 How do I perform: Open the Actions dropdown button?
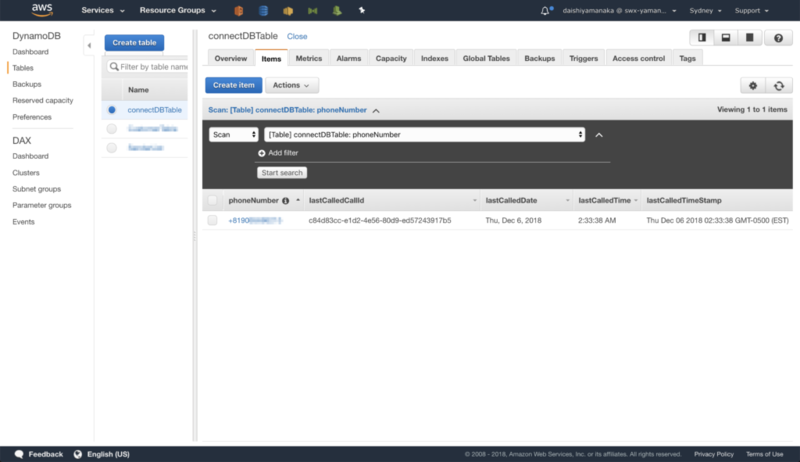point(291,85)
